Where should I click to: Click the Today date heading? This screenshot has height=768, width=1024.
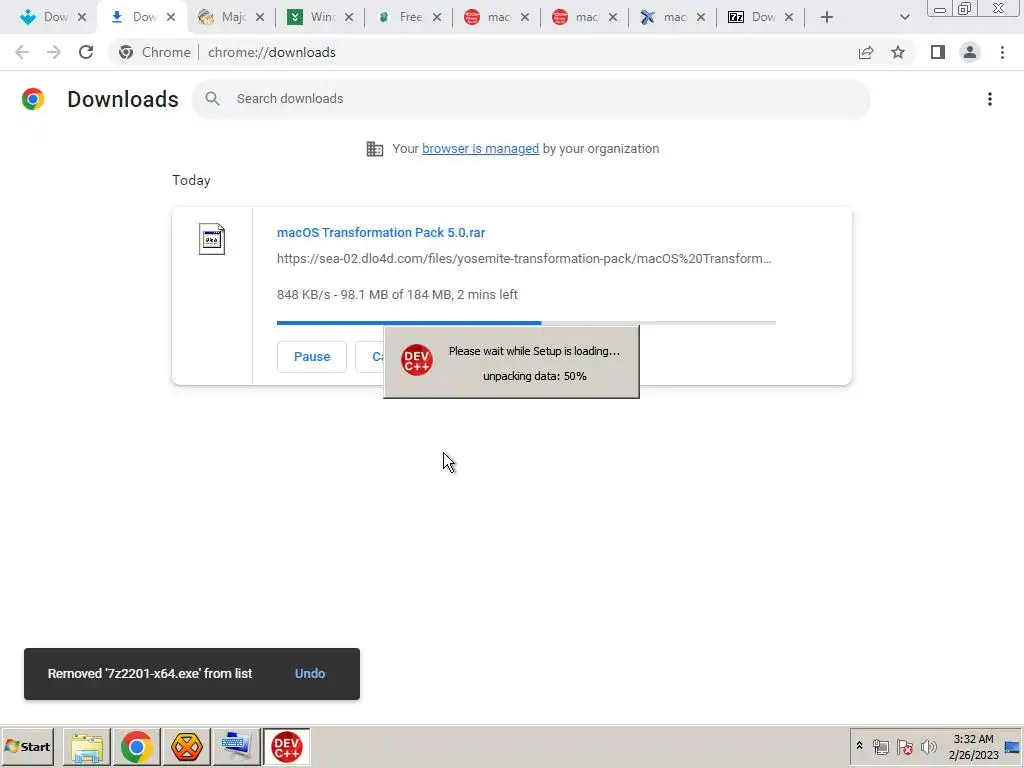(x=191, y=180)
